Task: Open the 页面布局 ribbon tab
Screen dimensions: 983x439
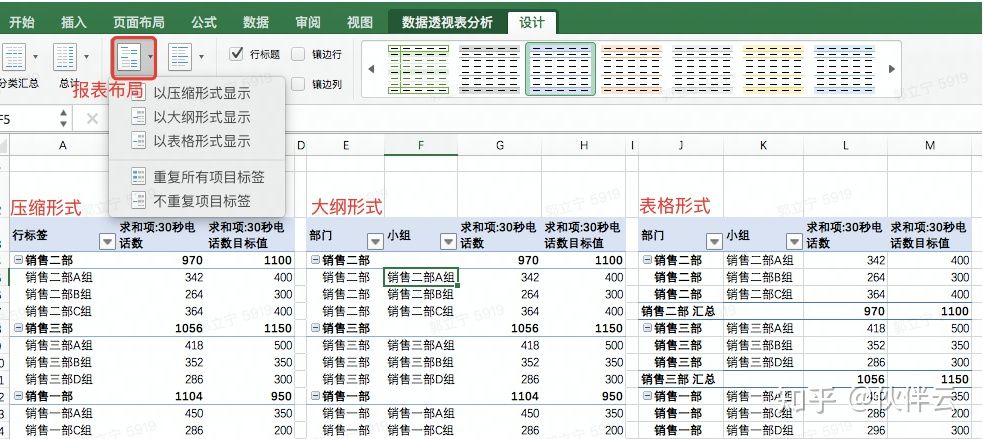Action: (x=139, y=22)
